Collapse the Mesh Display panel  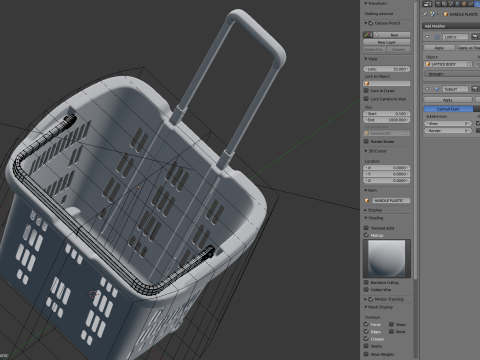point(366,307)
